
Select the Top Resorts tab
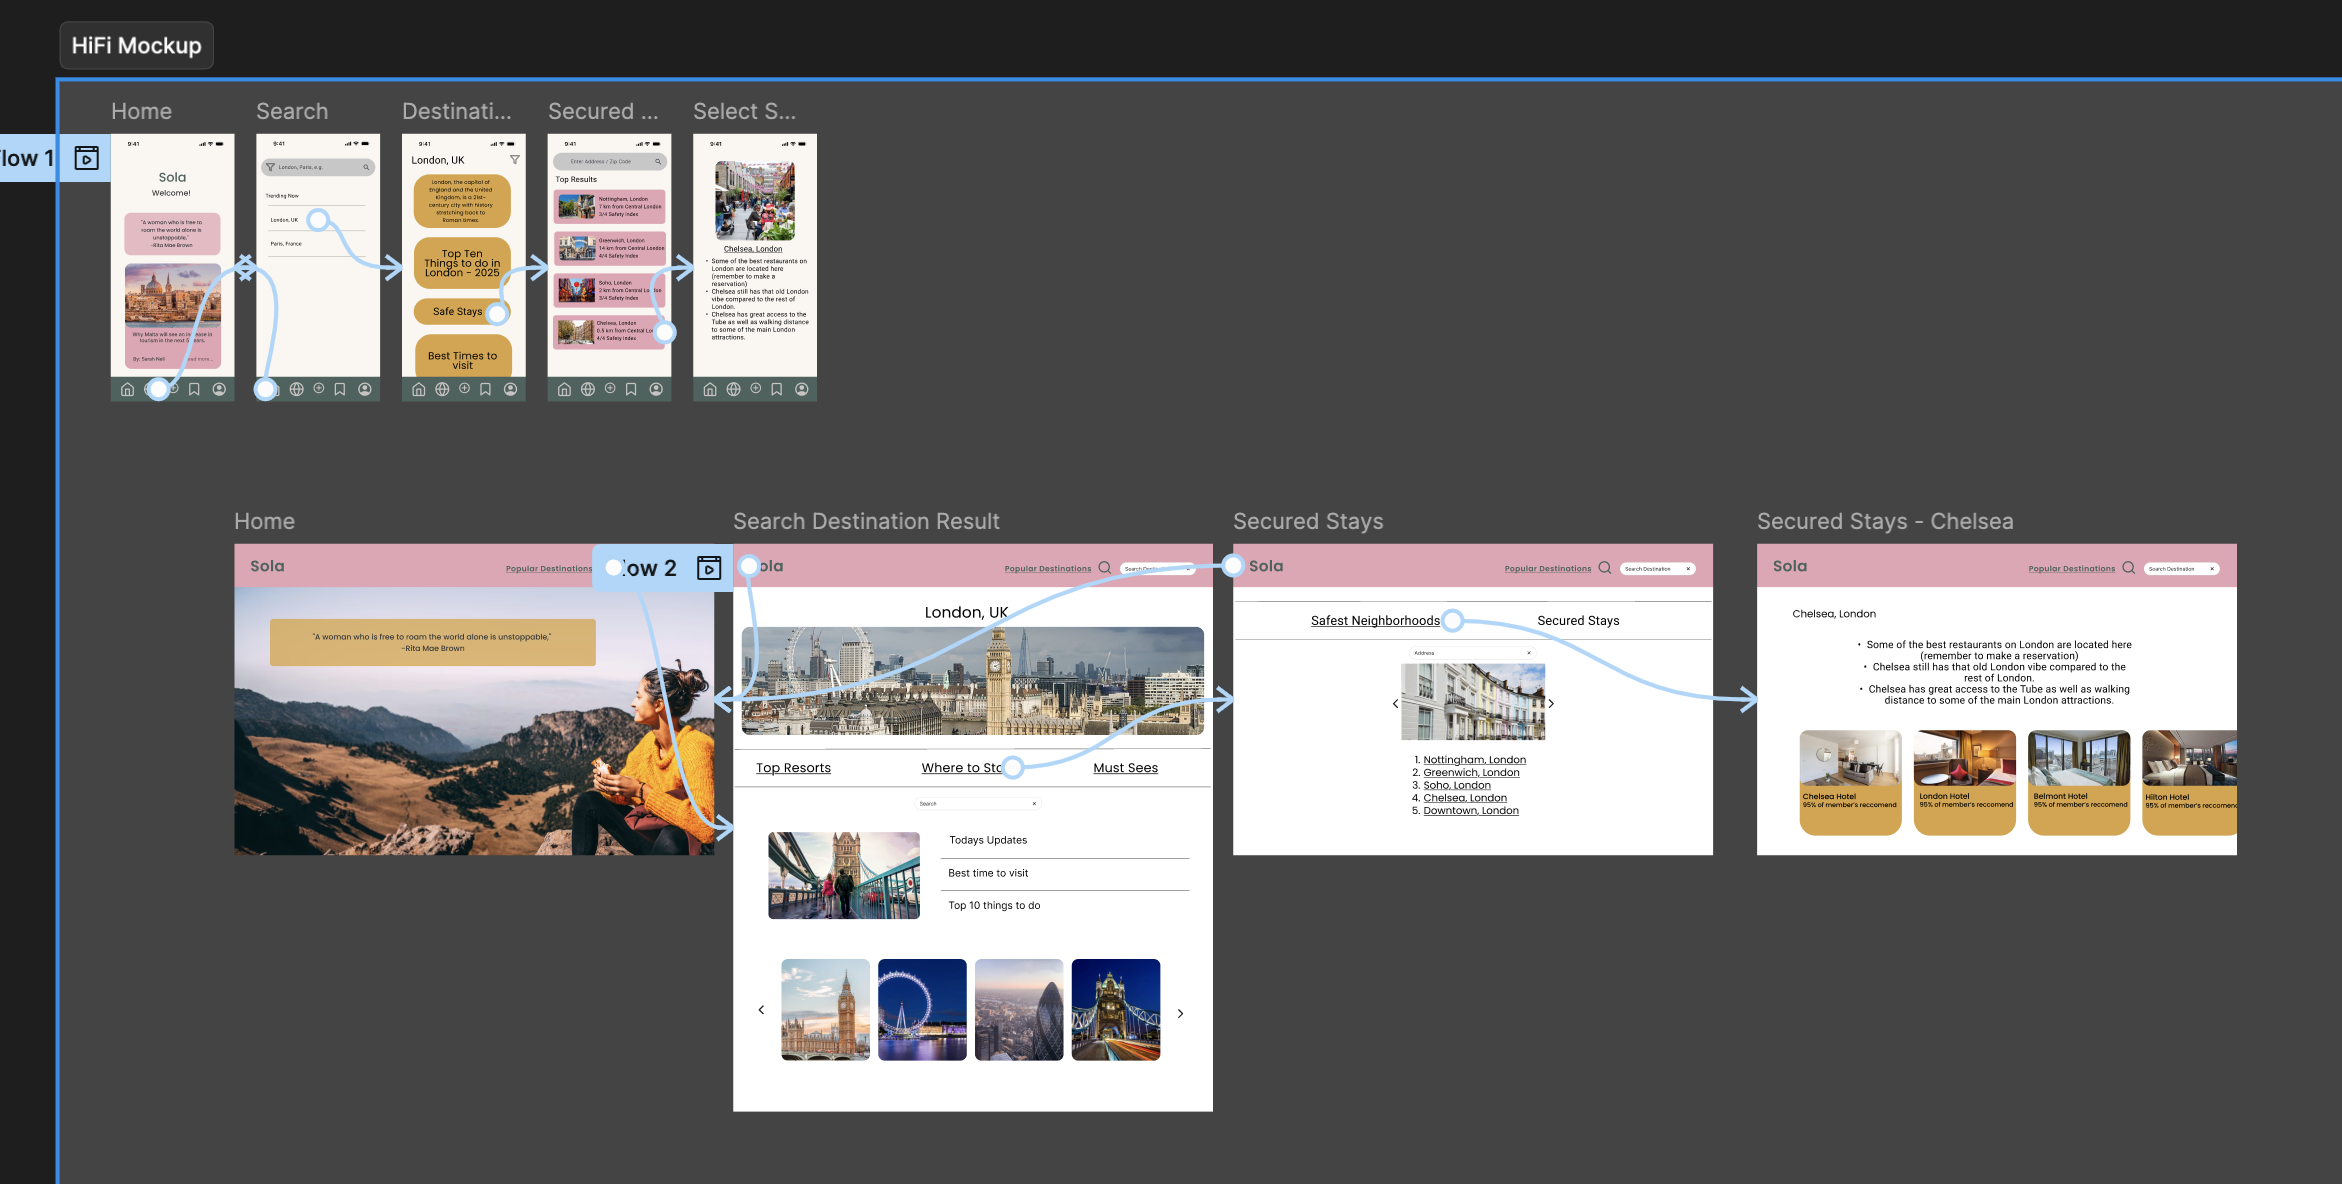point(793,768)
